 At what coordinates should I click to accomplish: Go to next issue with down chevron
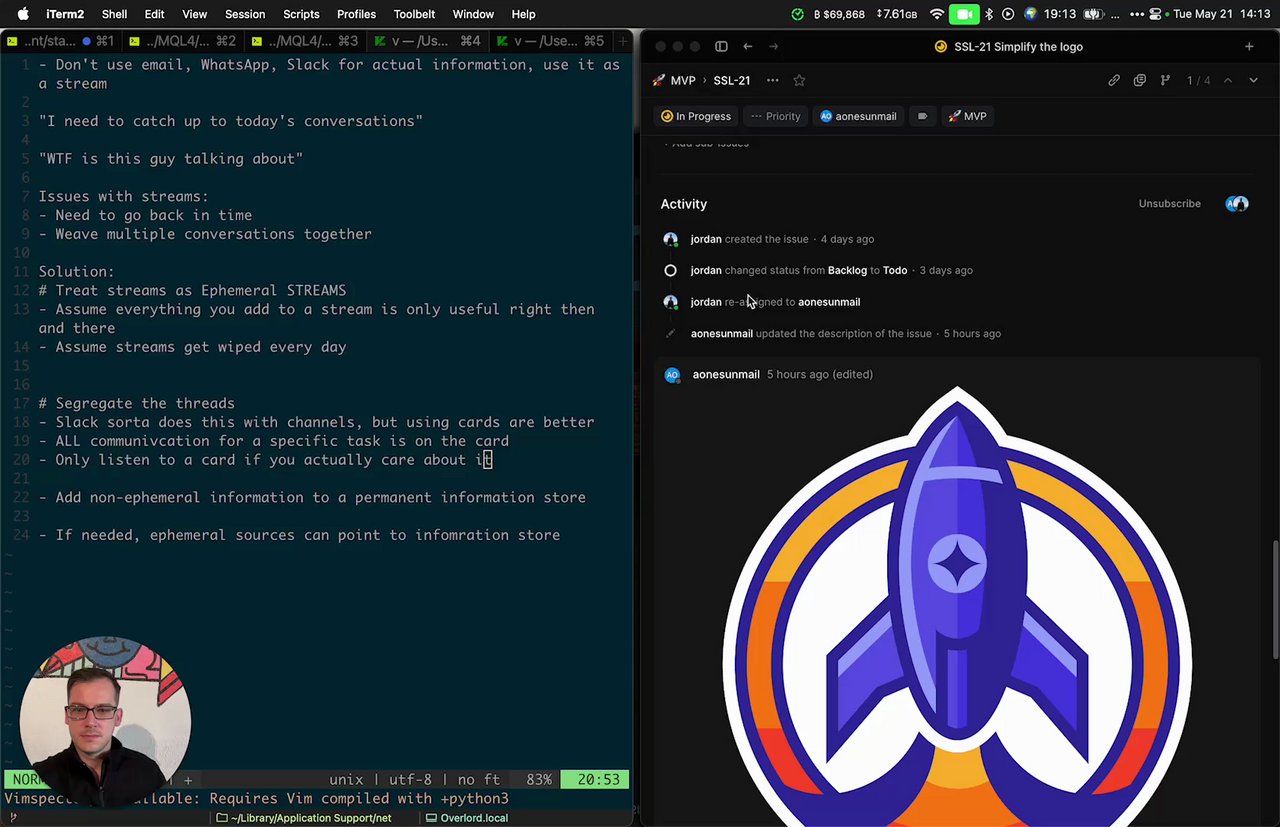[1253, 80]
